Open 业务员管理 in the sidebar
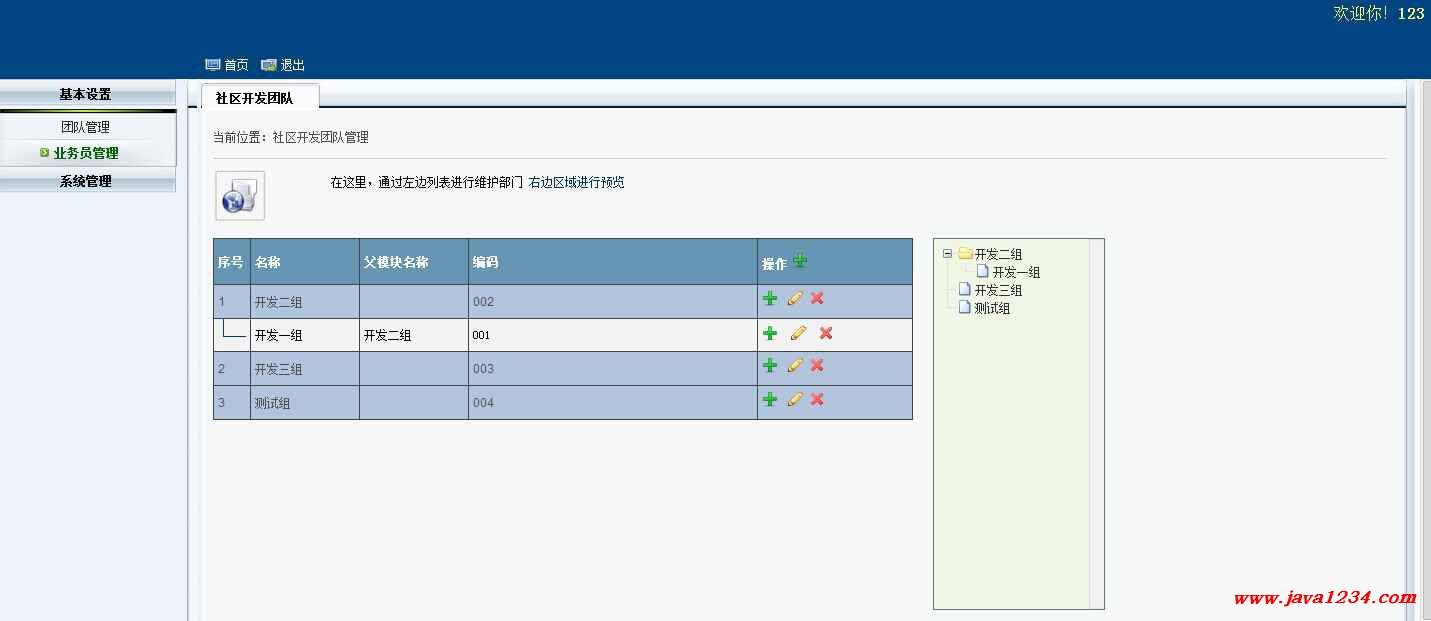 [86, 153]
